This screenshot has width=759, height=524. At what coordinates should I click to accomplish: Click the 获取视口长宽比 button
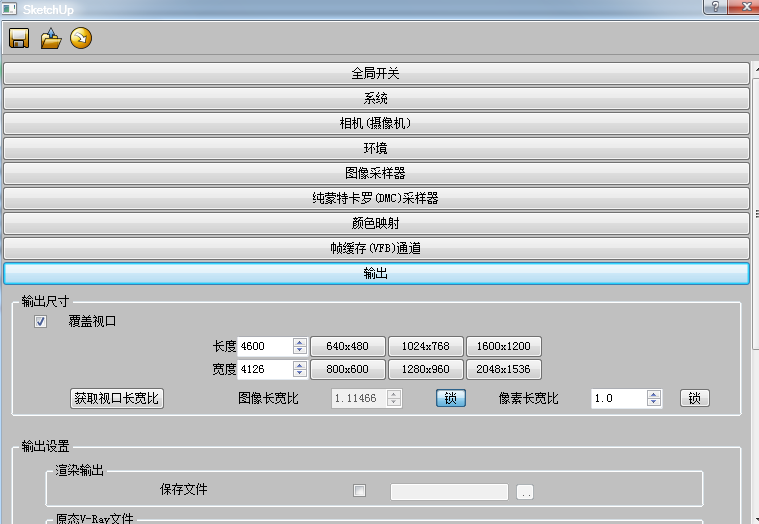(117, 398)
